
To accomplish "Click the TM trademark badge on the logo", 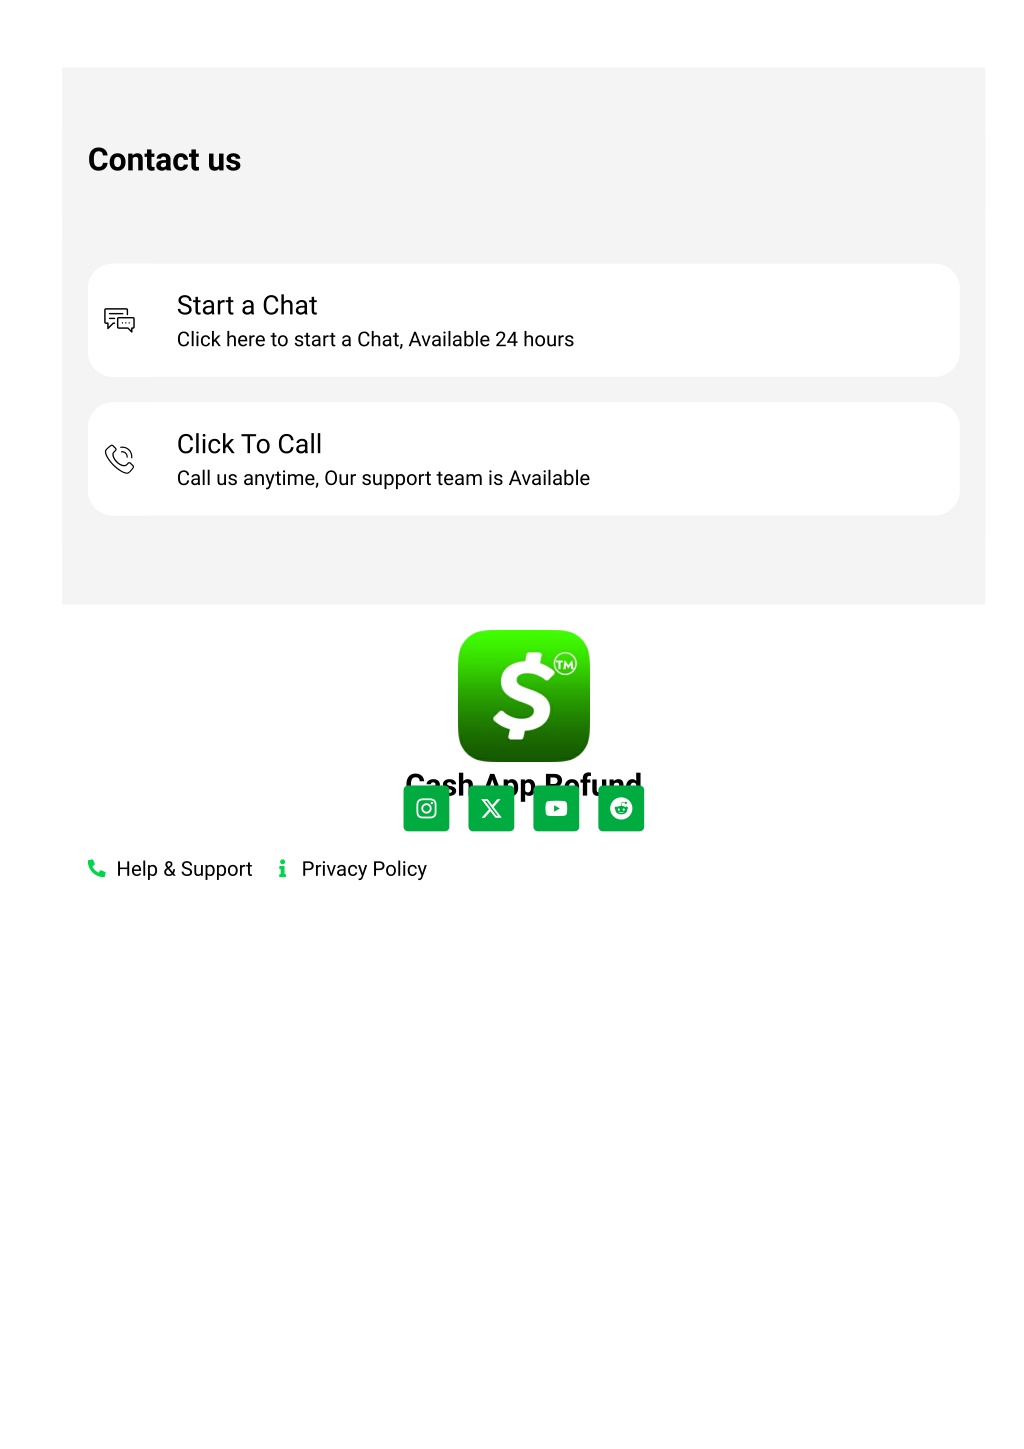I will click(x=565, y=664).
